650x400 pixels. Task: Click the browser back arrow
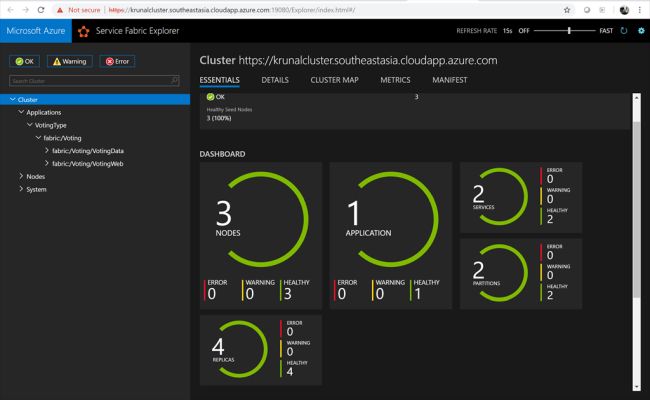coord(10,10)
